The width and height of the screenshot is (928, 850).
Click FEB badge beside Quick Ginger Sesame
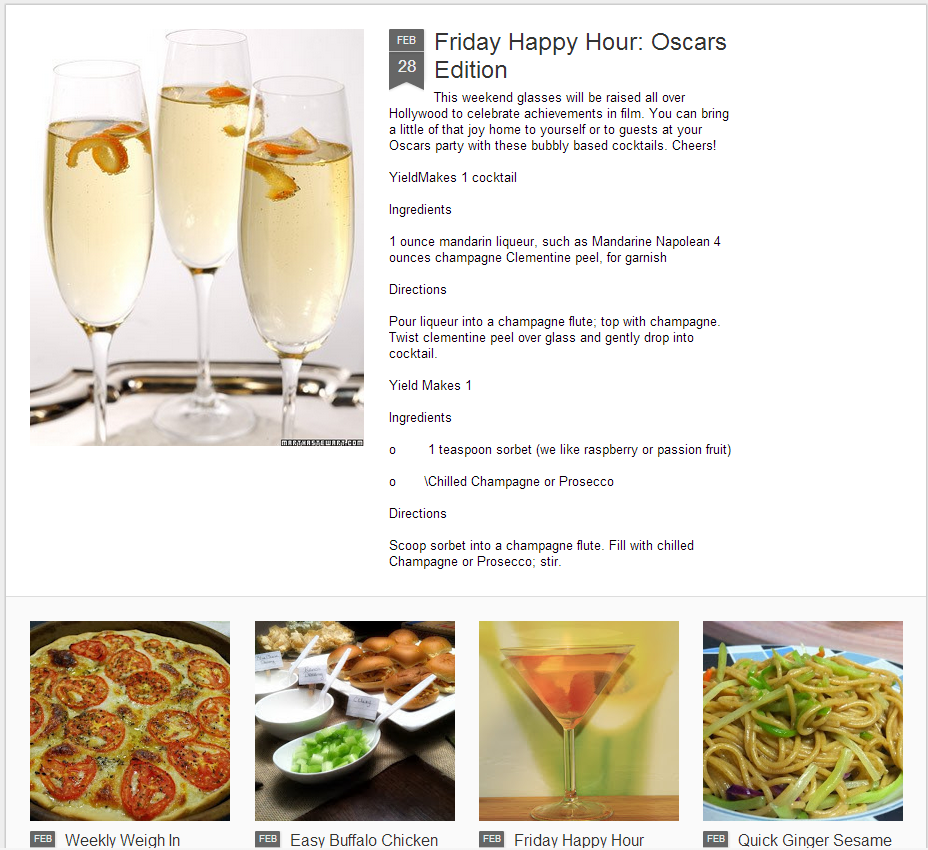(716, 839)
